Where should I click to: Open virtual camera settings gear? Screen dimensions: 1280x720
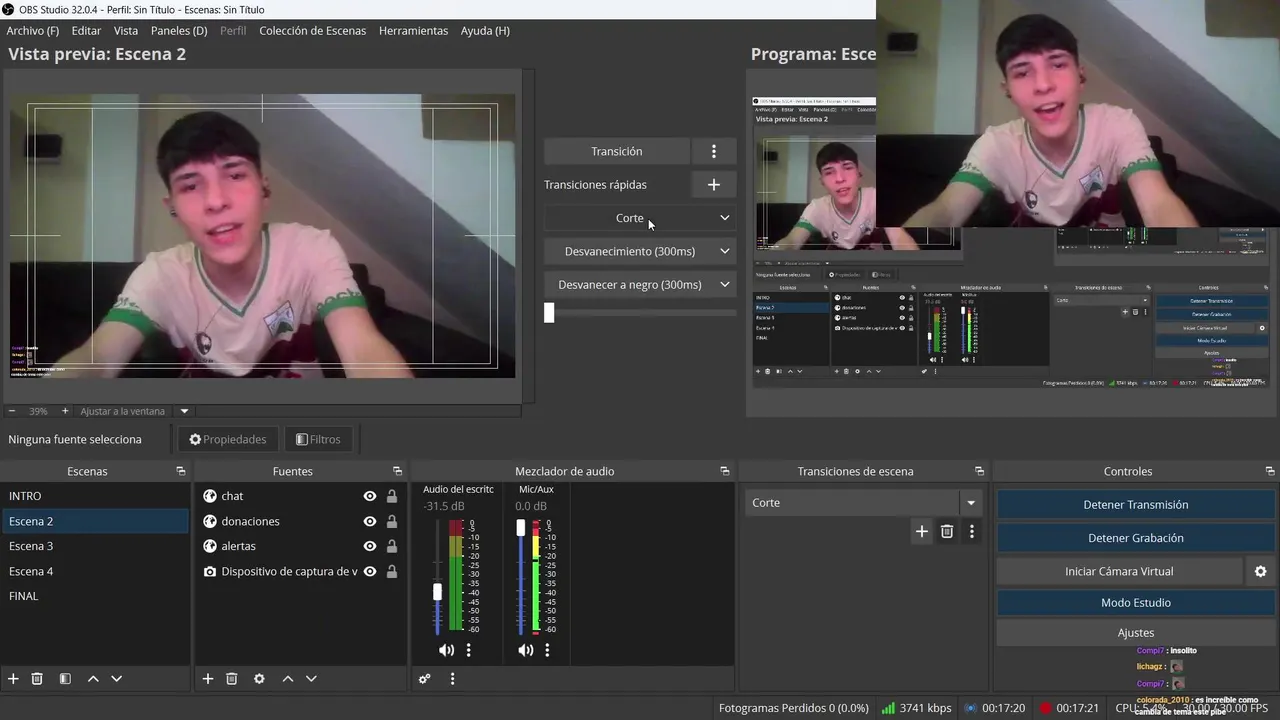pos(1260,571)
